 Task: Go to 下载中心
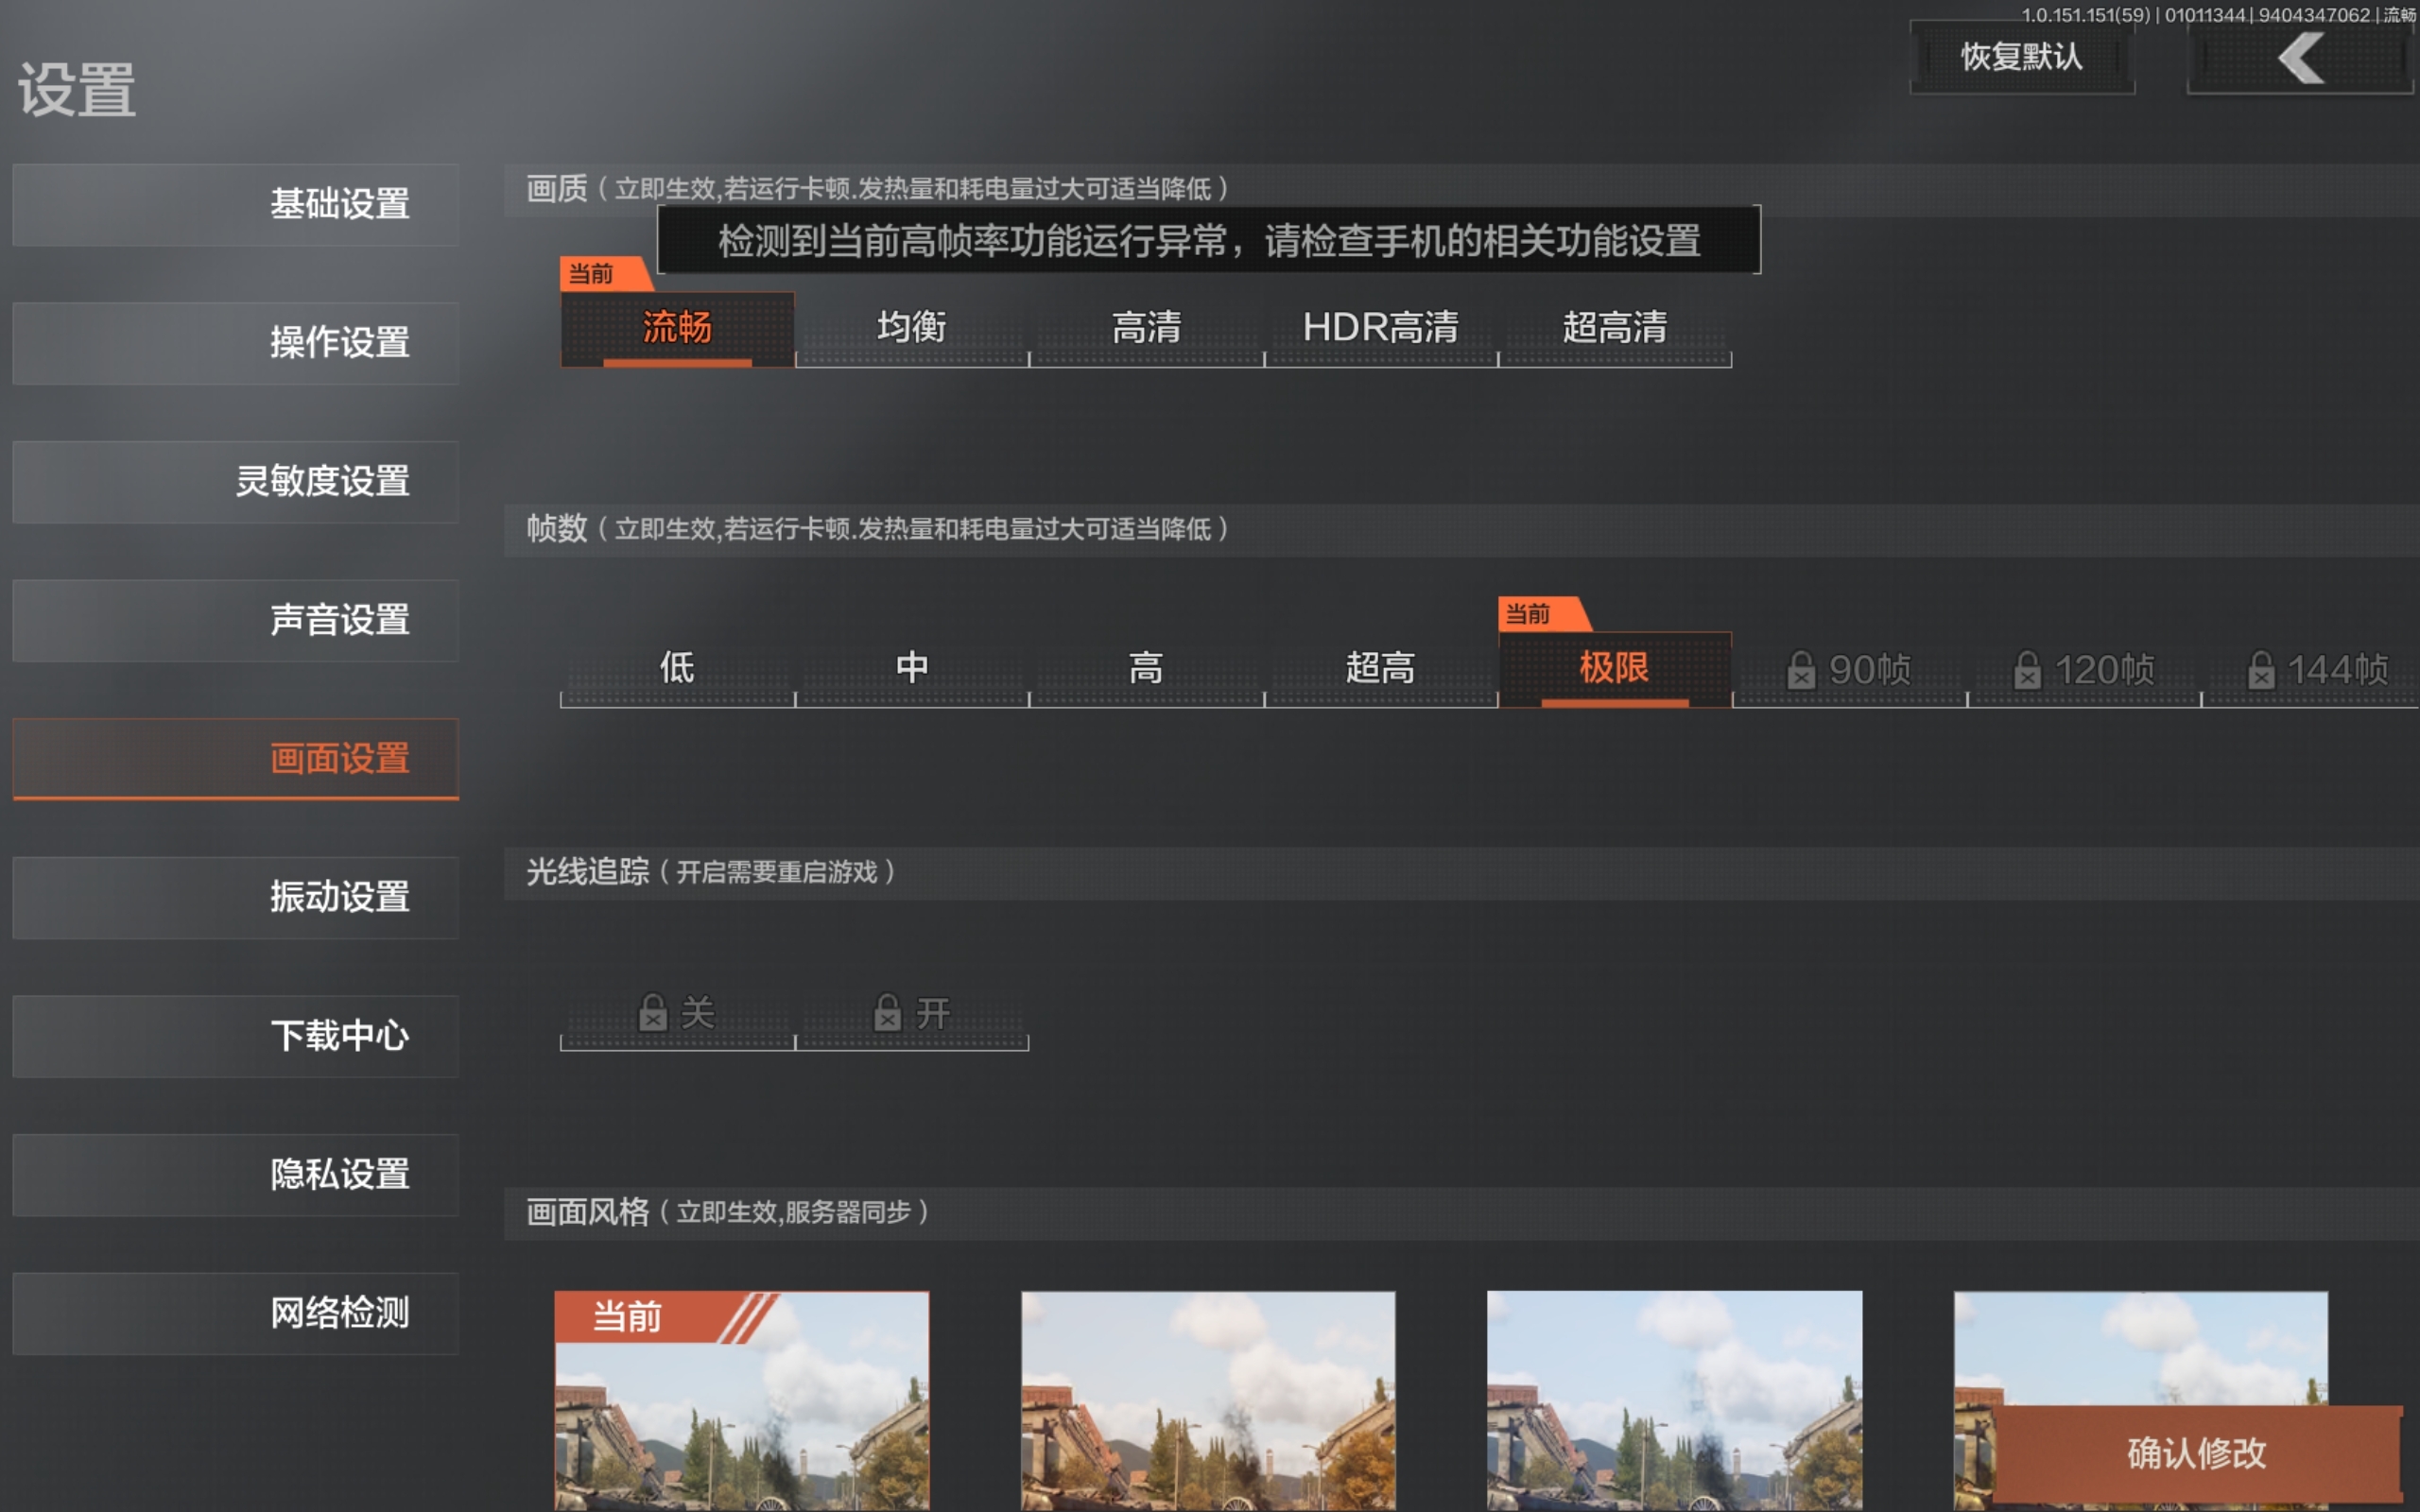236,1036
